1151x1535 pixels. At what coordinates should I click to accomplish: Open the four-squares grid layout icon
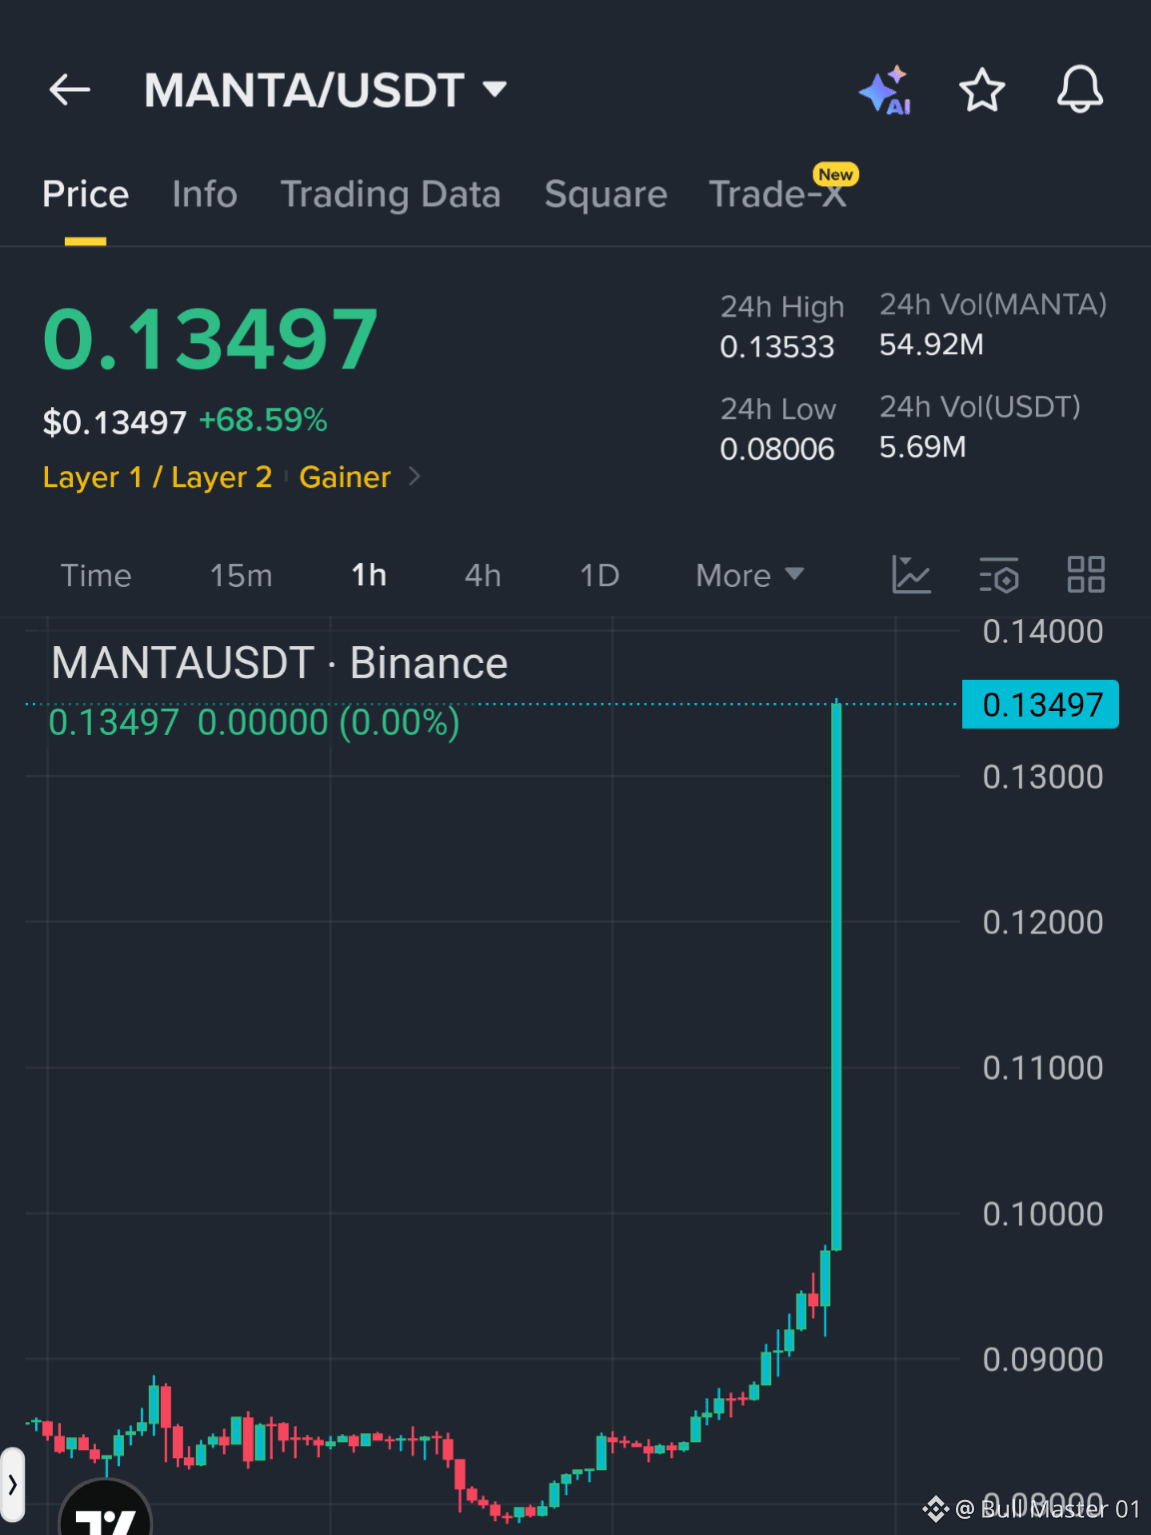click(x=1086, y=575)
